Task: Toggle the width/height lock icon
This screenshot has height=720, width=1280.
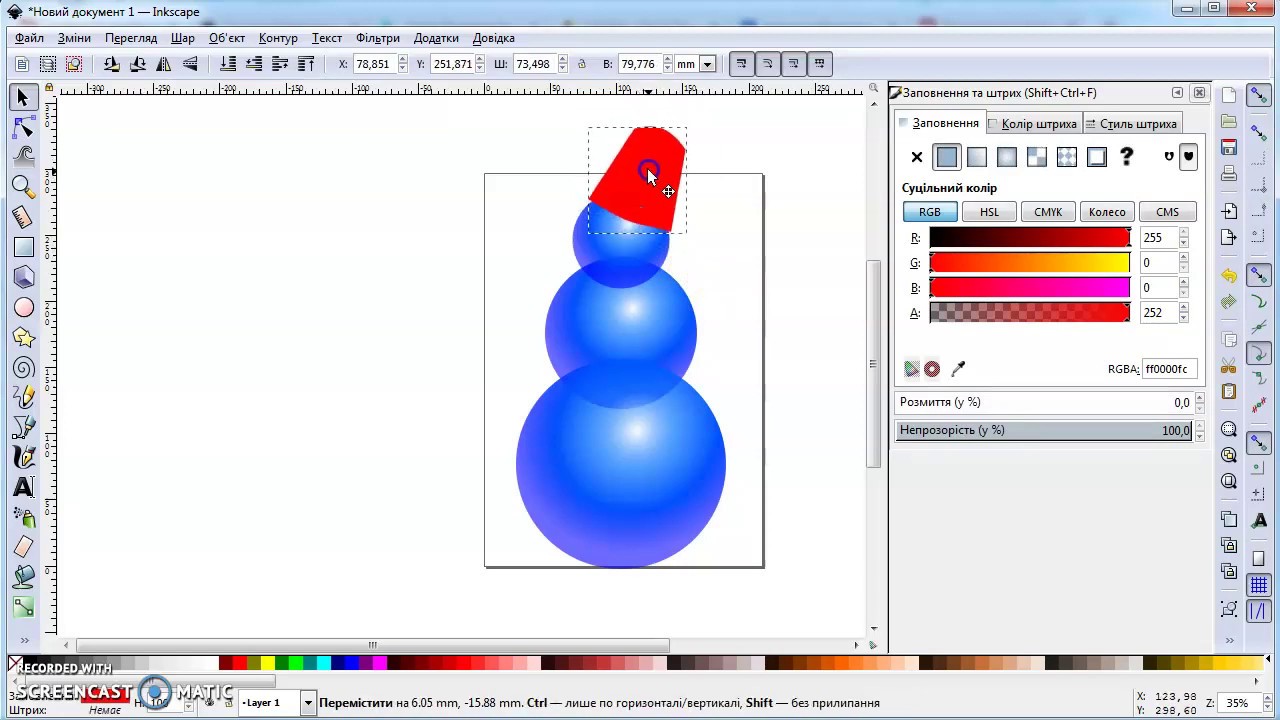Action: tap(582, 64)
